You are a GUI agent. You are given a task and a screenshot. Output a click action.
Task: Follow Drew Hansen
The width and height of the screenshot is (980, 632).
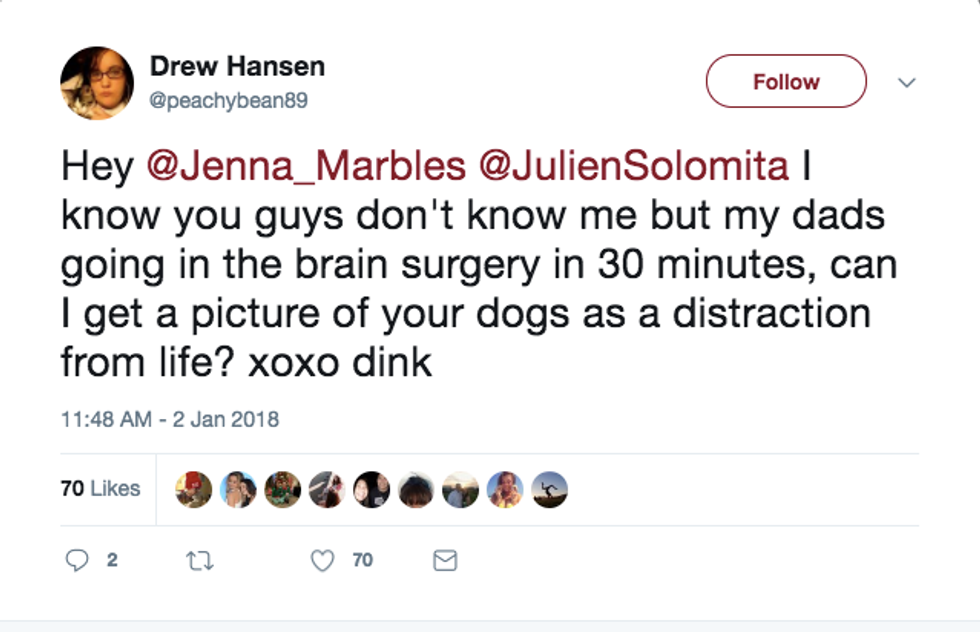pos(786,82)
